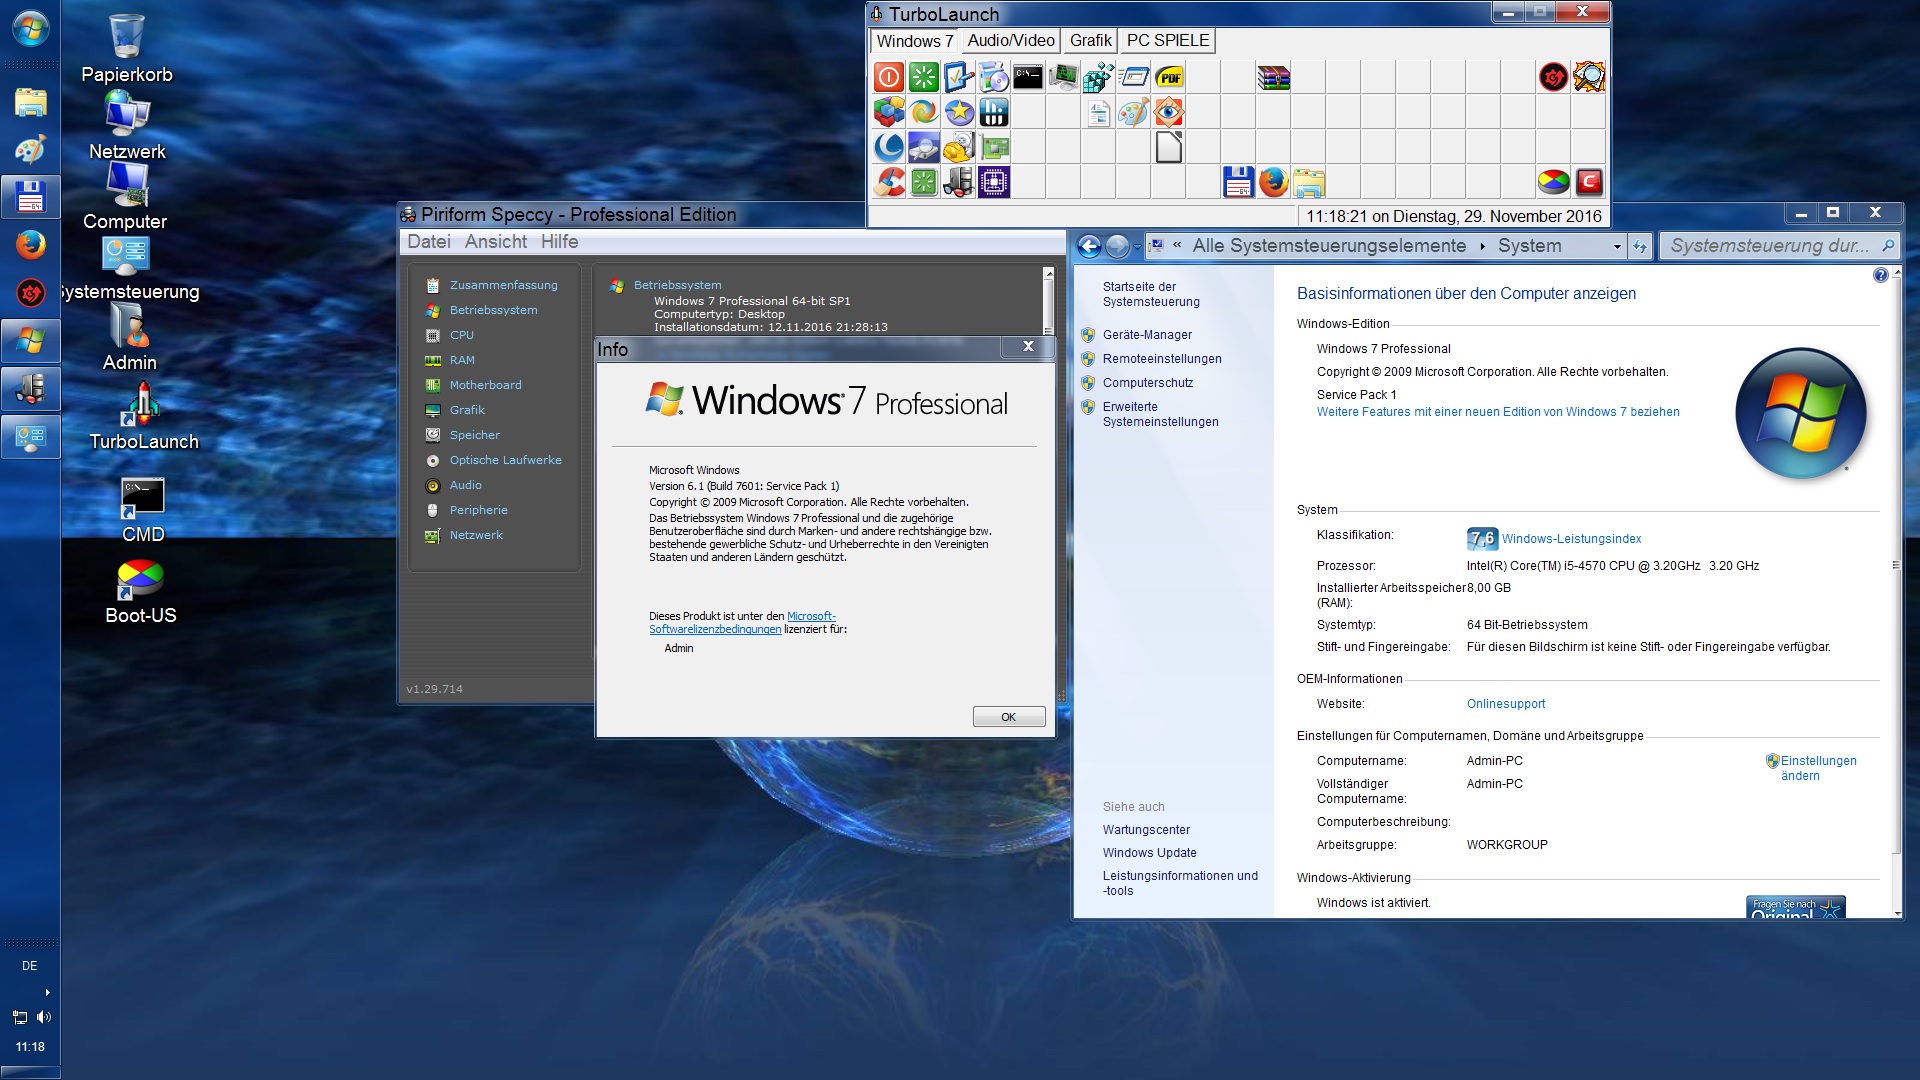This screenshot has width=1920, height=1080.
Task: Select Optische Laufwerke in Speccy sidebar
Action: (505, 460)
